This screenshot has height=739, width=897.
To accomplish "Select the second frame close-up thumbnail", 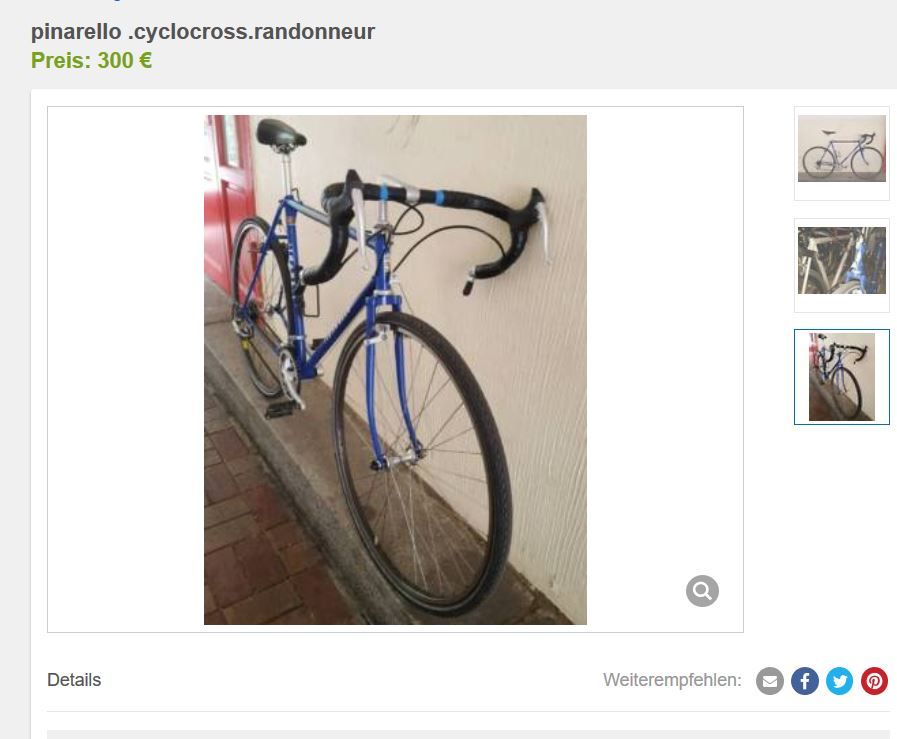I will 842,260.
